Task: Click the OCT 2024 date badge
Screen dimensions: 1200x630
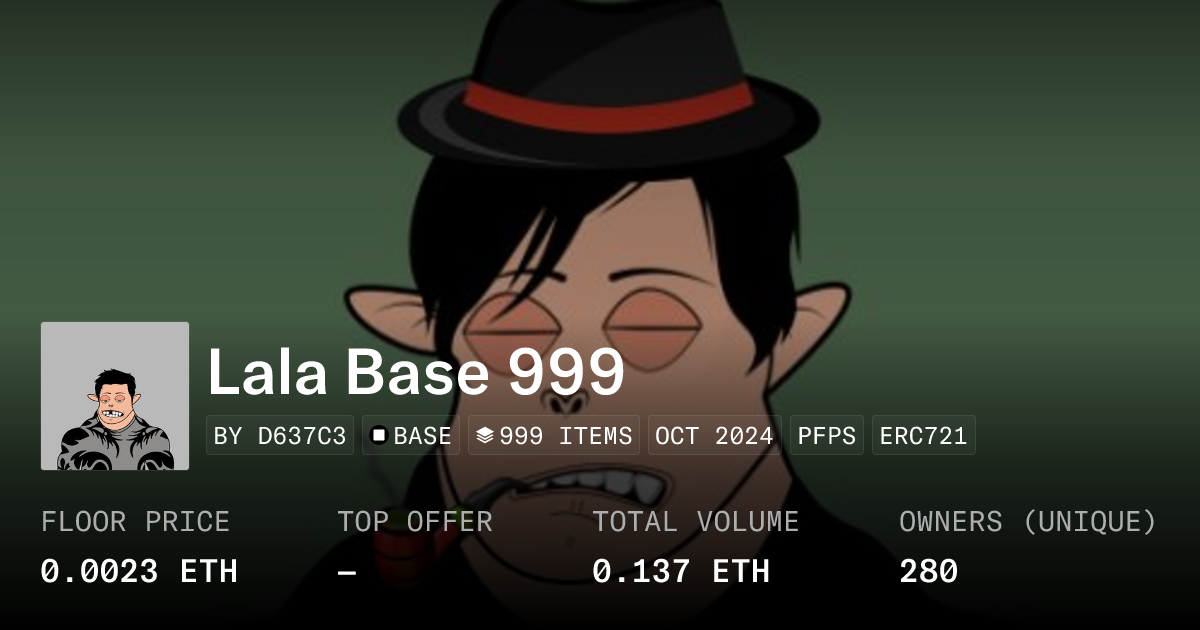Action: 715,436
